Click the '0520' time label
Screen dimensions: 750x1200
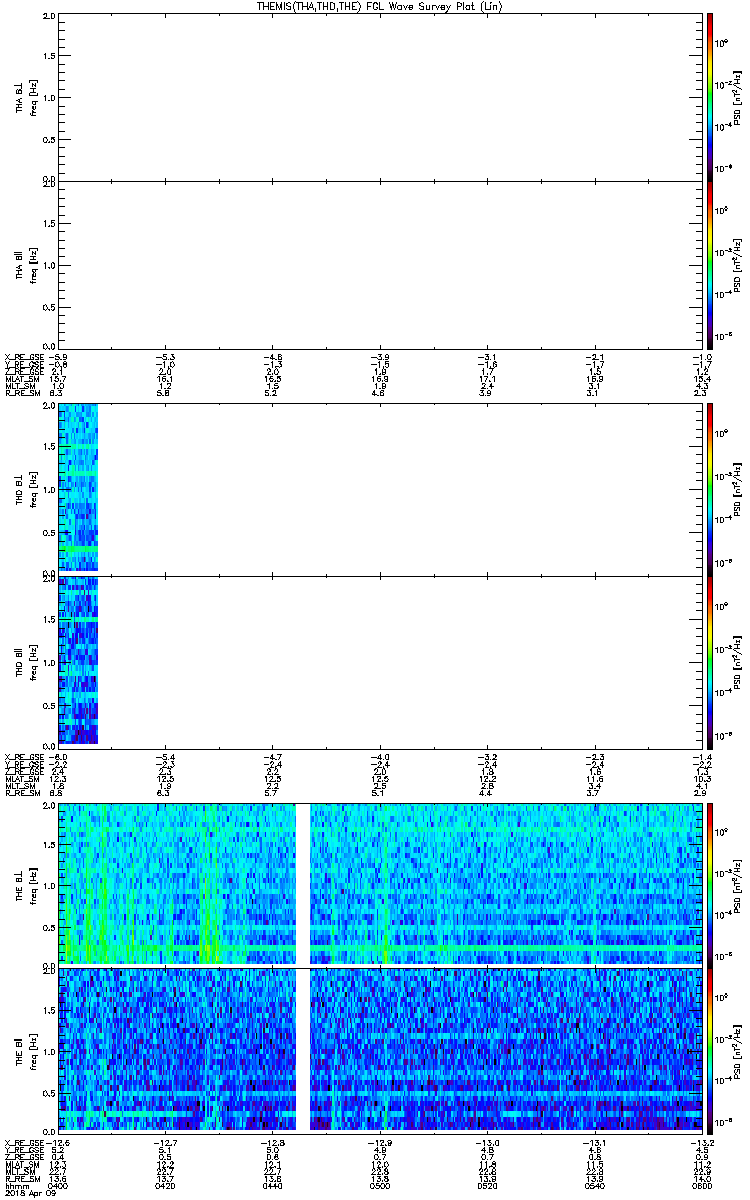tap(487, 1185)
